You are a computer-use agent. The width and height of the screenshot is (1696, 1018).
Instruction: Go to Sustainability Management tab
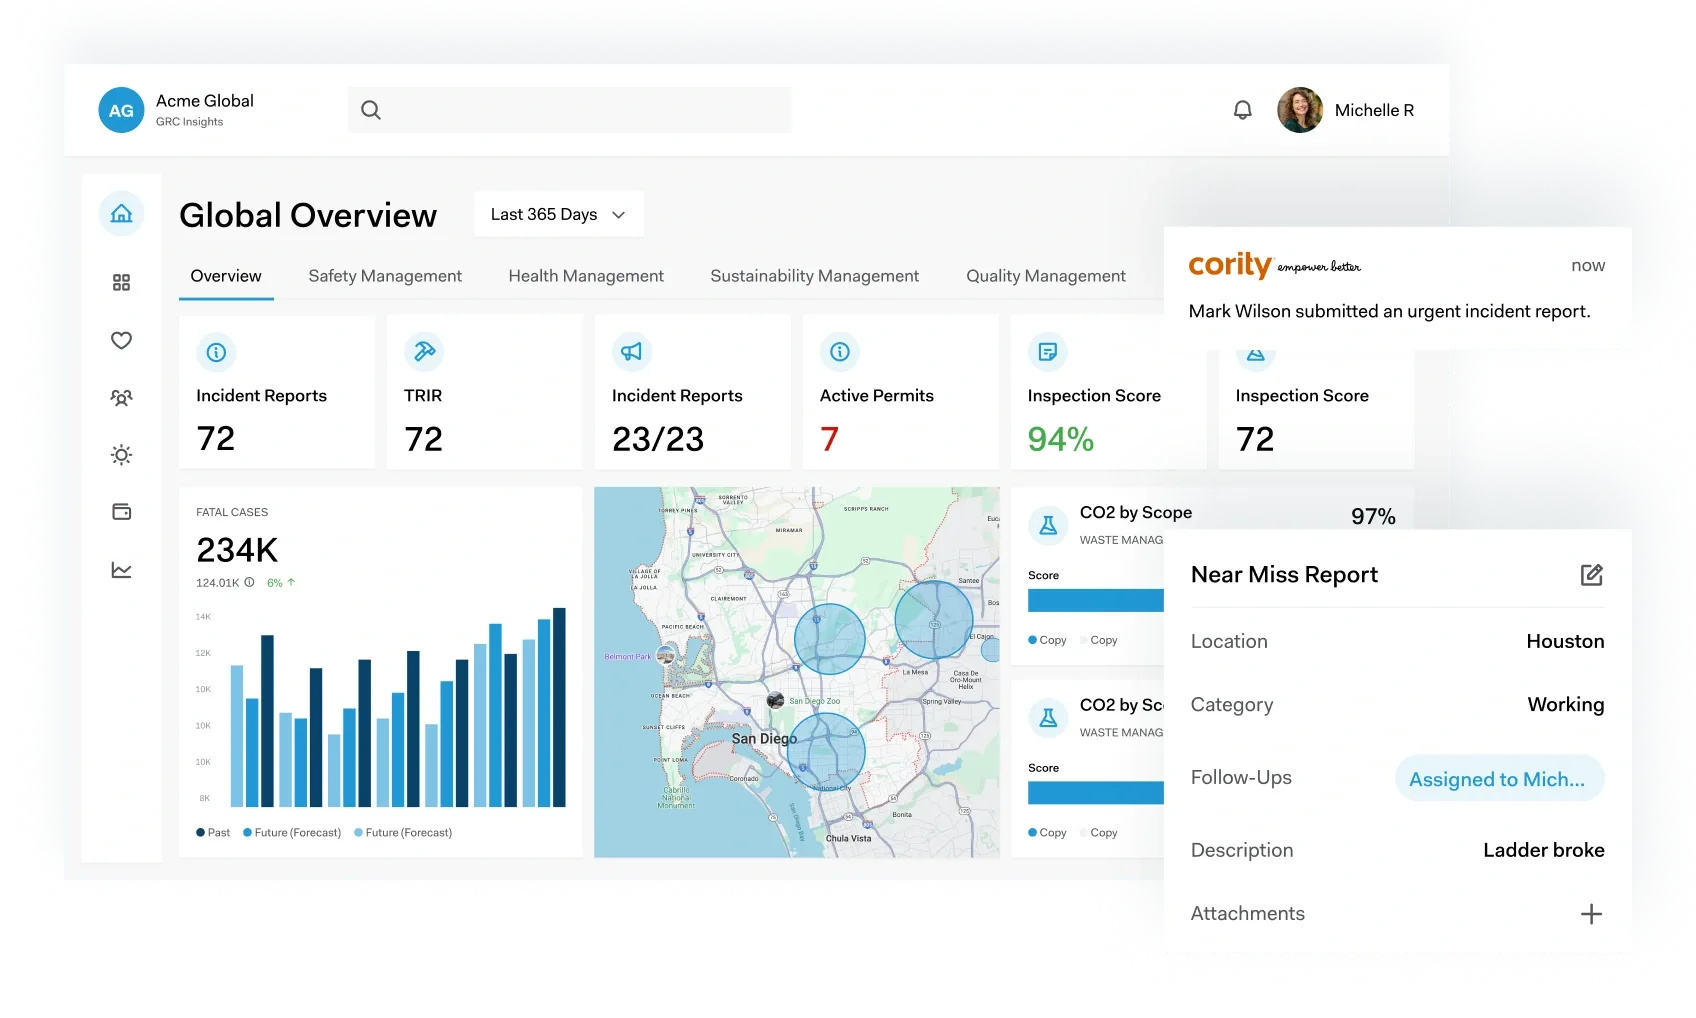coord(814,276)
